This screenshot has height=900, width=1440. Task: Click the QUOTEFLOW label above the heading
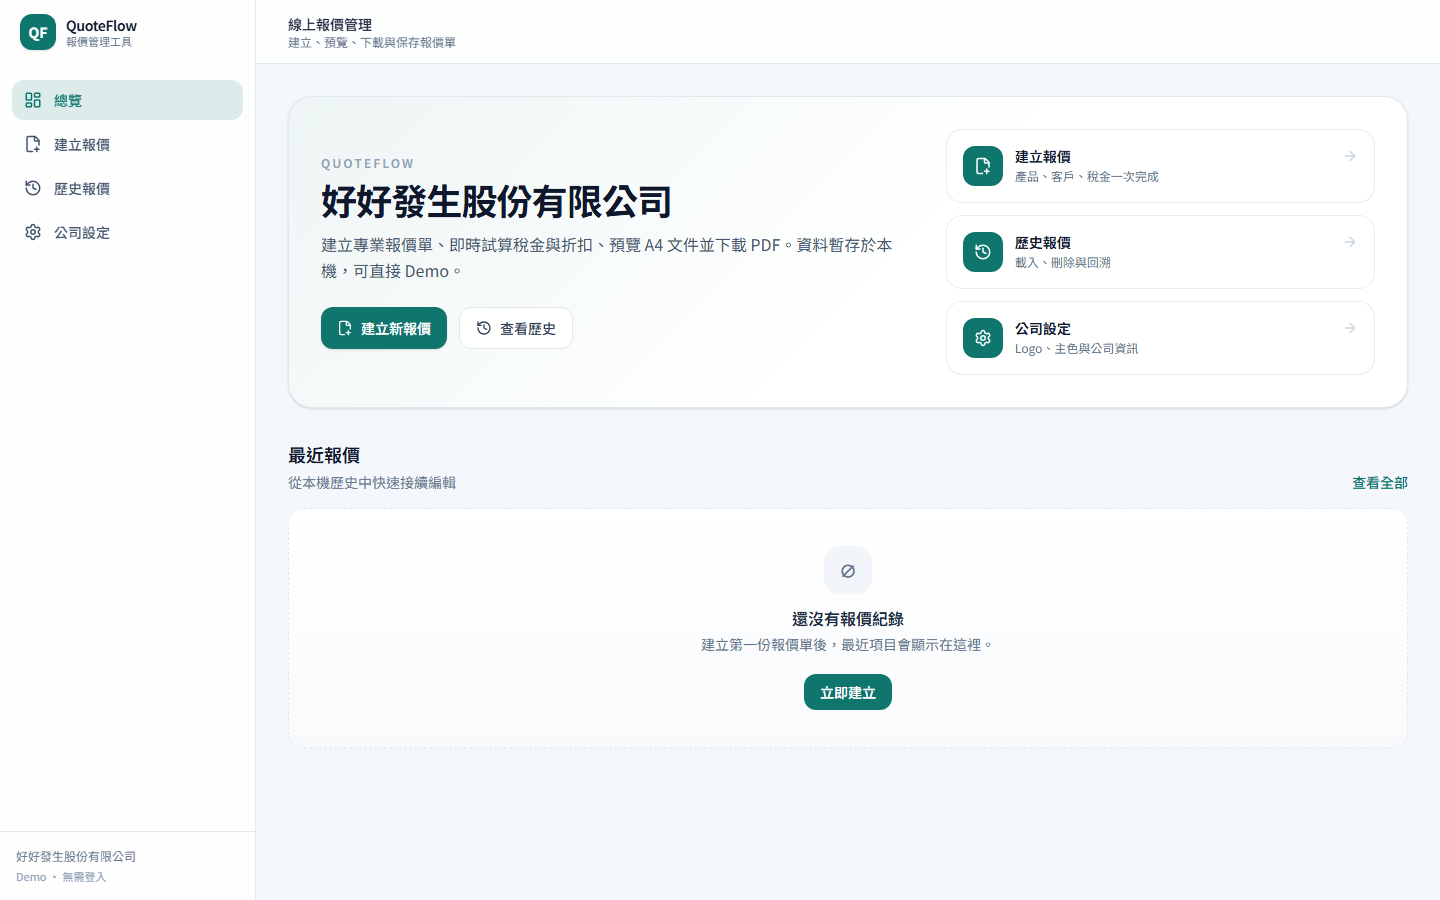(367, 163)
